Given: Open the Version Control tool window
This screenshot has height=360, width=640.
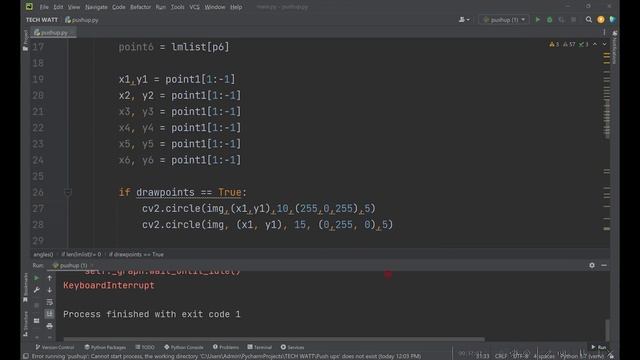Looking at the screenshot, I should [x=55, y=347].
